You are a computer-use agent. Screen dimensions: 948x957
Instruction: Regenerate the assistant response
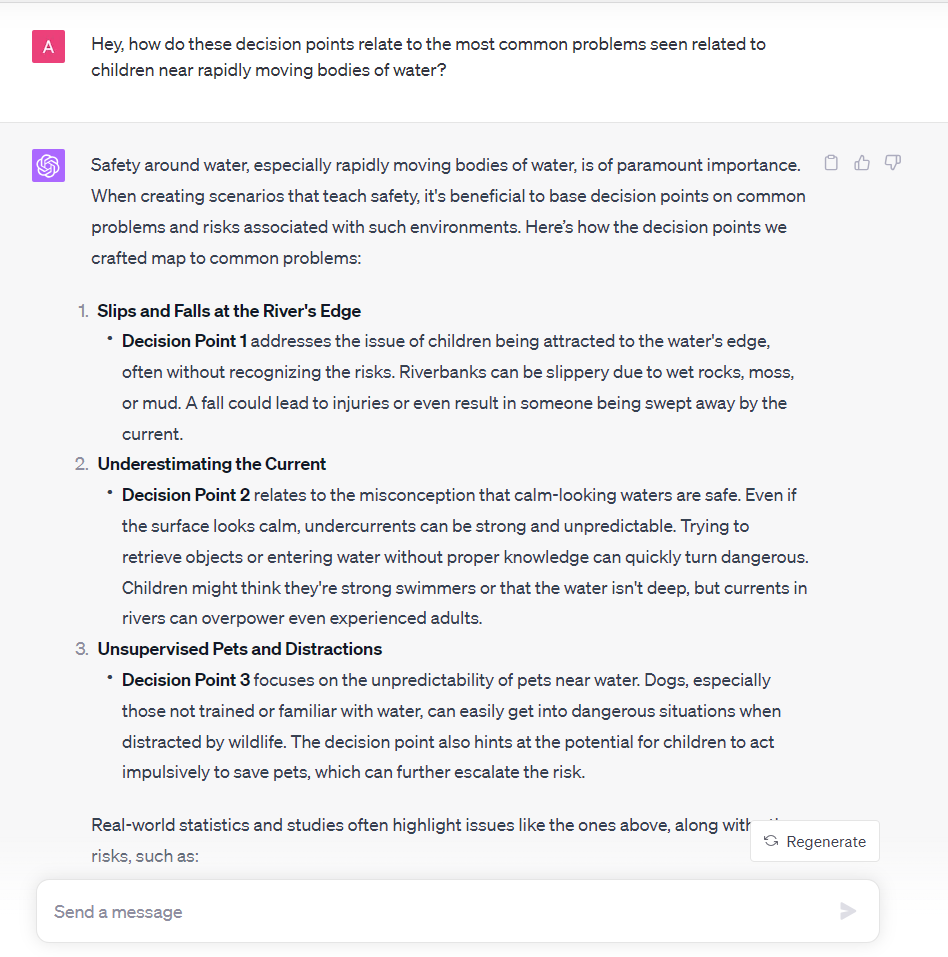pos(815,841)
